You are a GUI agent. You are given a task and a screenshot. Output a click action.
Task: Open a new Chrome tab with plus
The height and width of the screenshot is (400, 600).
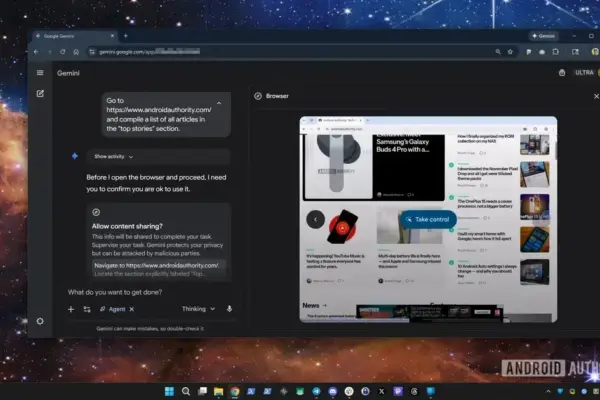(x=126, y=36)
